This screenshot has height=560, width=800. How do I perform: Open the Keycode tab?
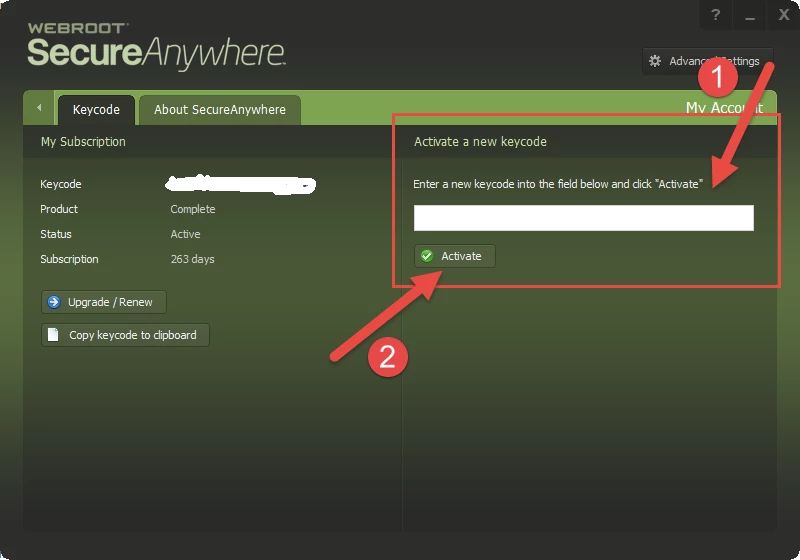point(96,110)
